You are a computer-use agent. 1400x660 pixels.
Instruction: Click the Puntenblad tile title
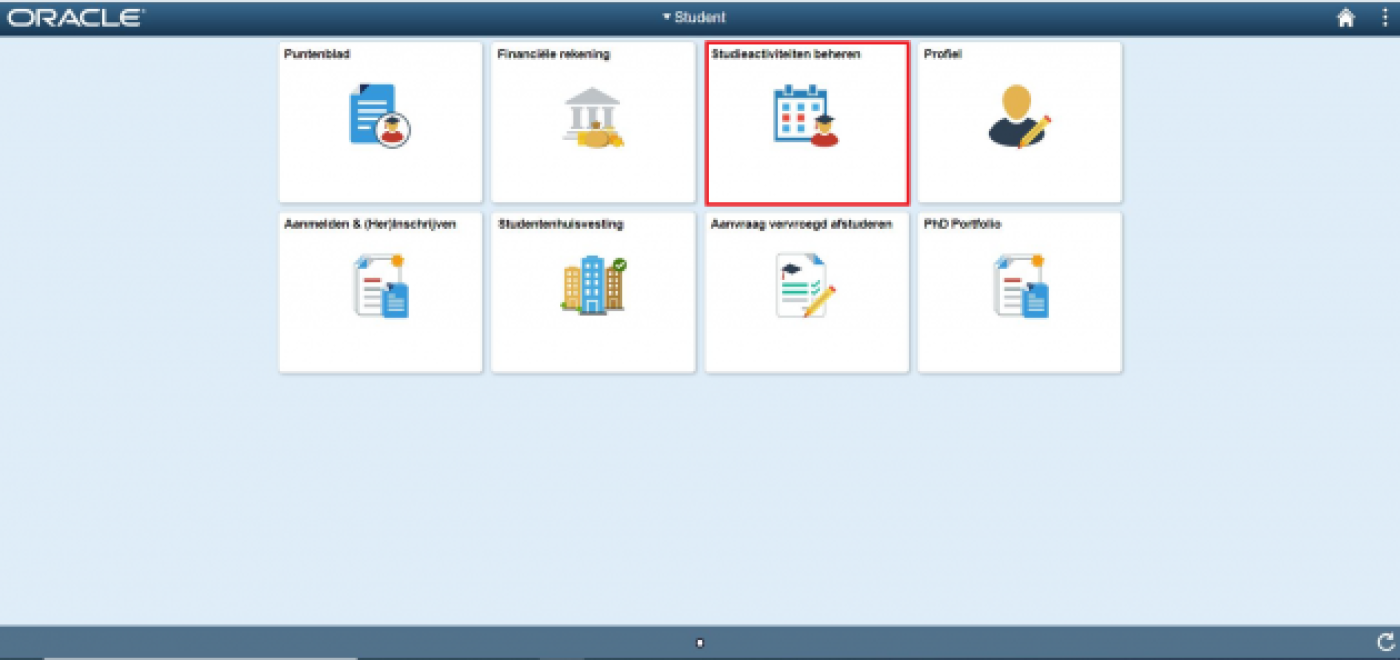317,54
